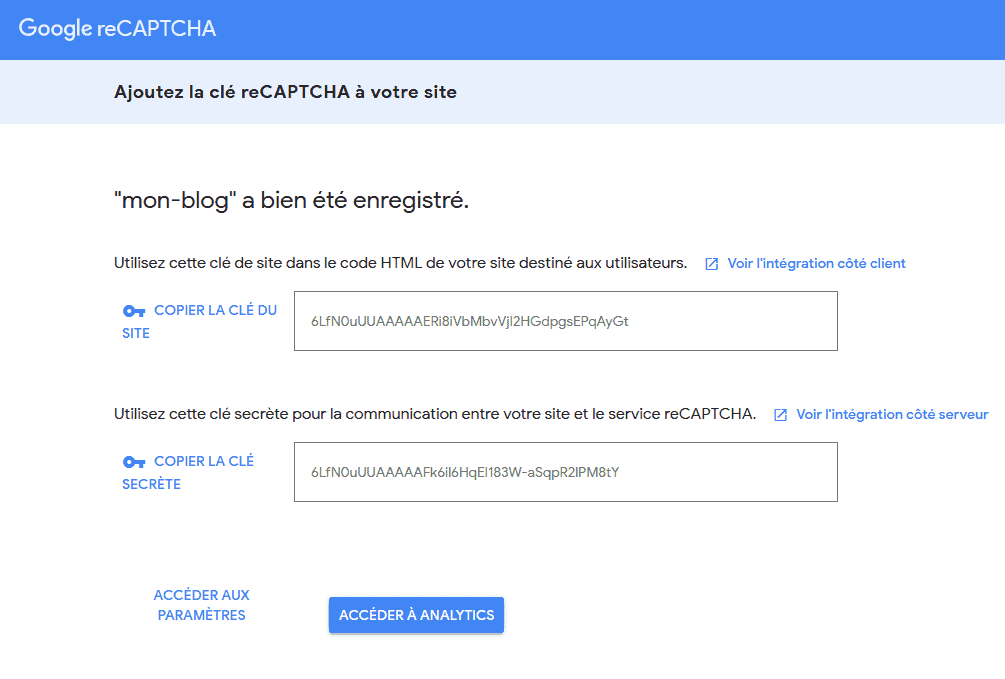Click the Google reCAPTCHA logo
The image size is (1005, 679).
(117, 28)
